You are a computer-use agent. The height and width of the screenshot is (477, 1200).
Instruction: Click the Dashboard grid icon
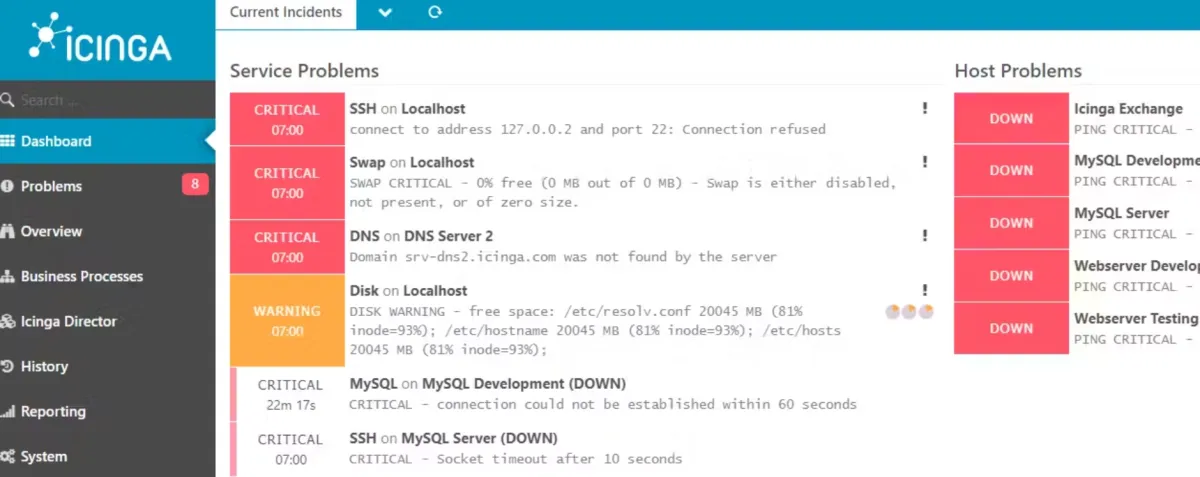(x=7, y=141)
